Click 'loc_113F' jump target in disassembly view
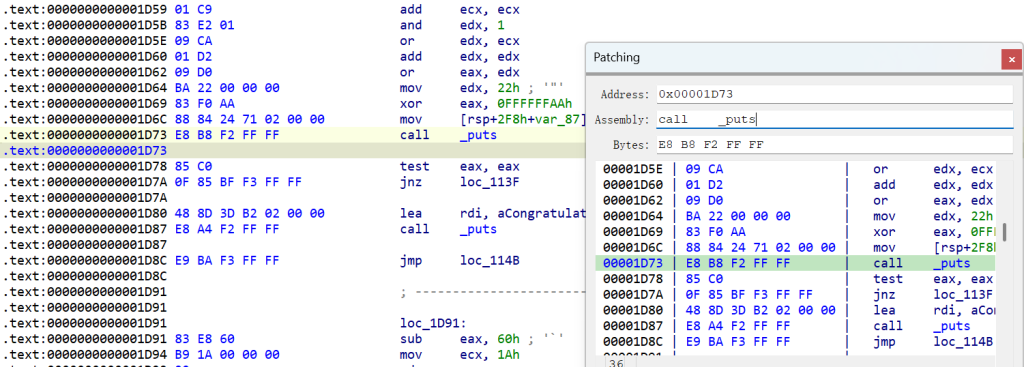This screenshot has height=367, width=1024. point(489,182)
